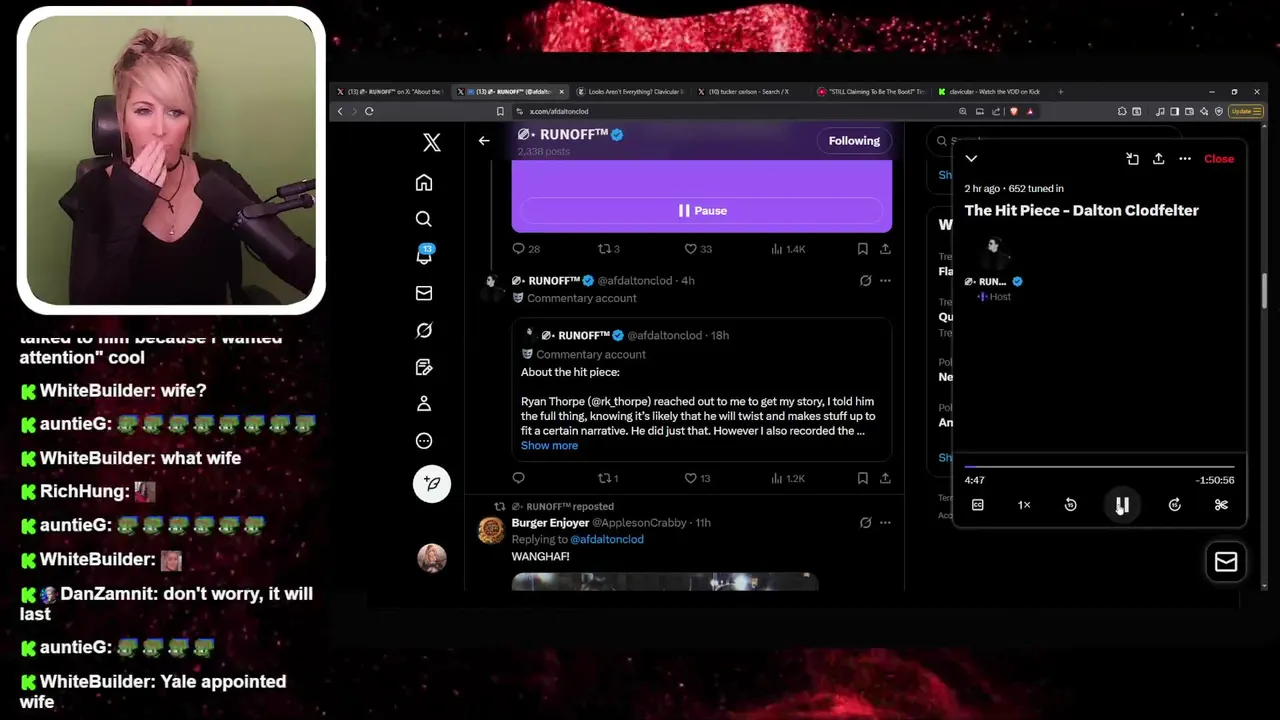Open extensions puzzle icon in browser toolbar
This screenshot has height=720, width=1280.
tap(1122, 111)
